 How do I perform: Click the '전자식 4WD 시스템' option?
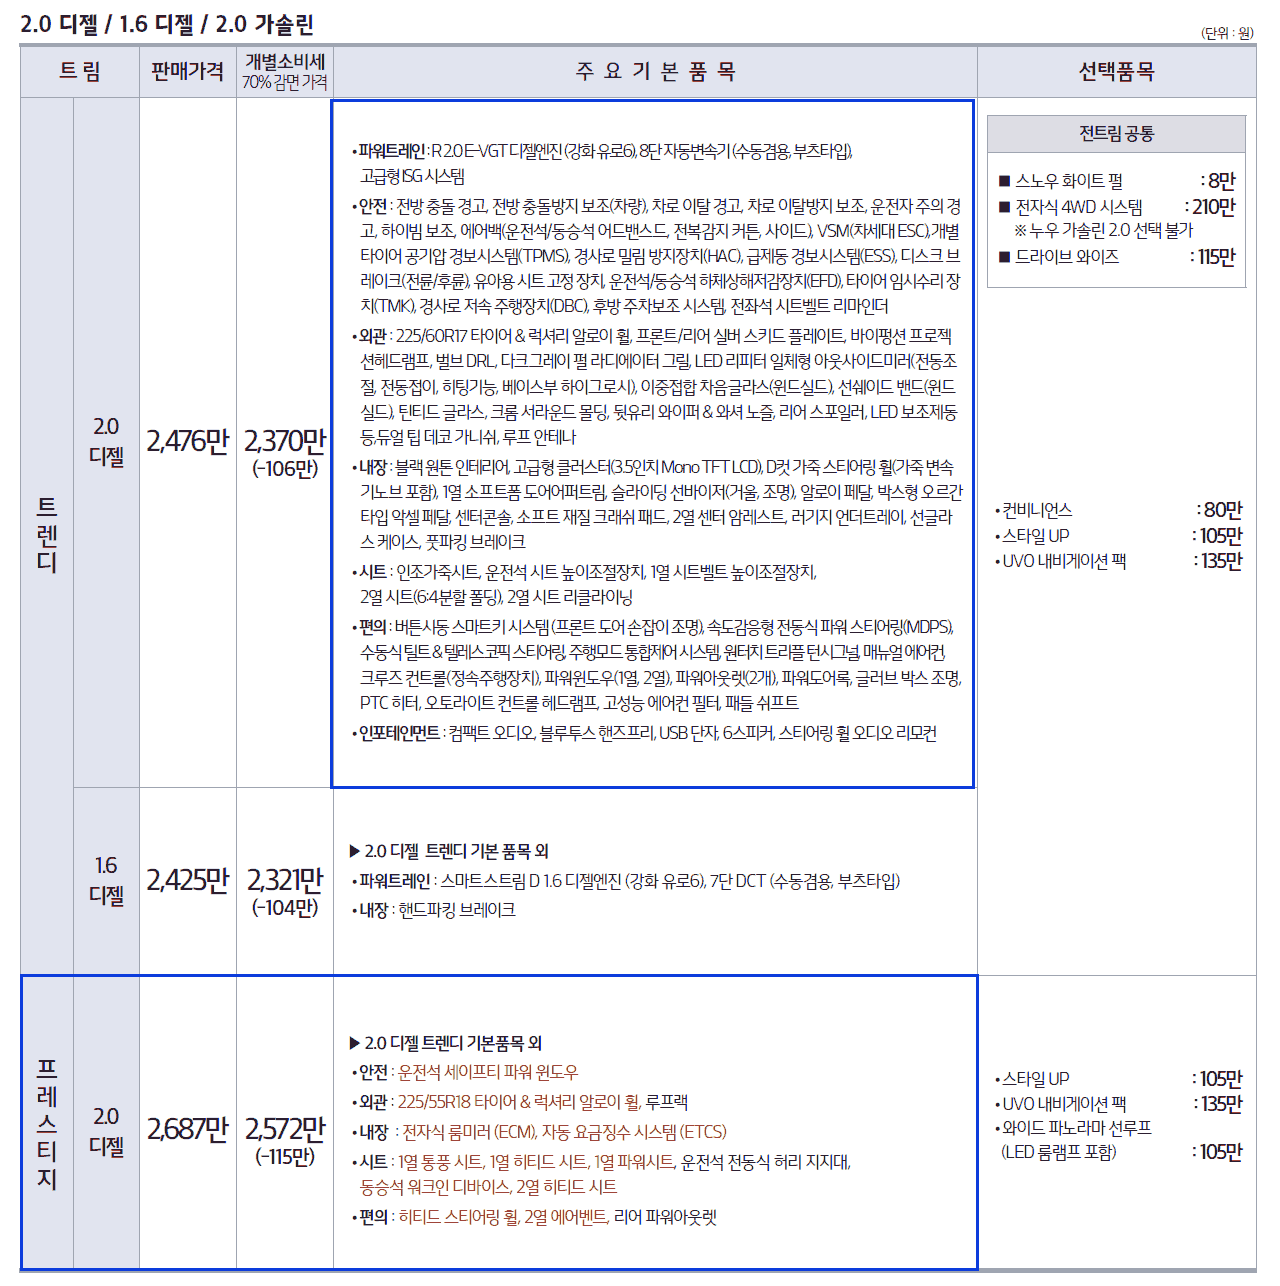1079,207
